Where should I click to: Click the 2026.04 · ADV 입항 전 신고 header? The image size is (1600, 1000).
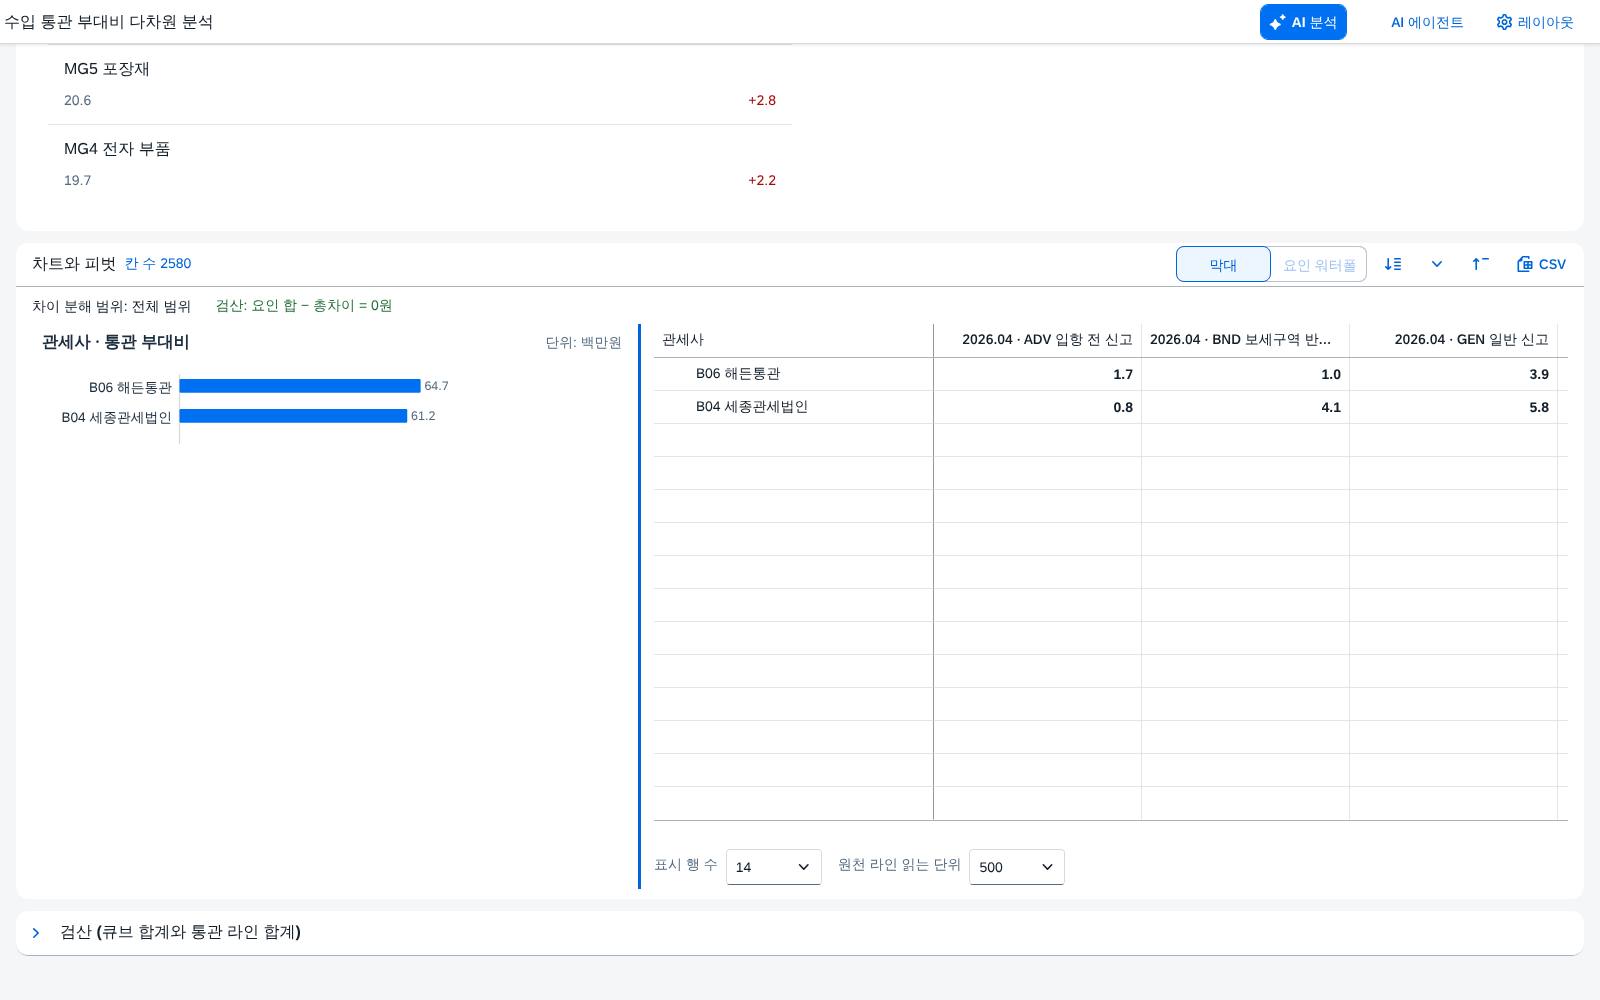(x=1038, y=340)
